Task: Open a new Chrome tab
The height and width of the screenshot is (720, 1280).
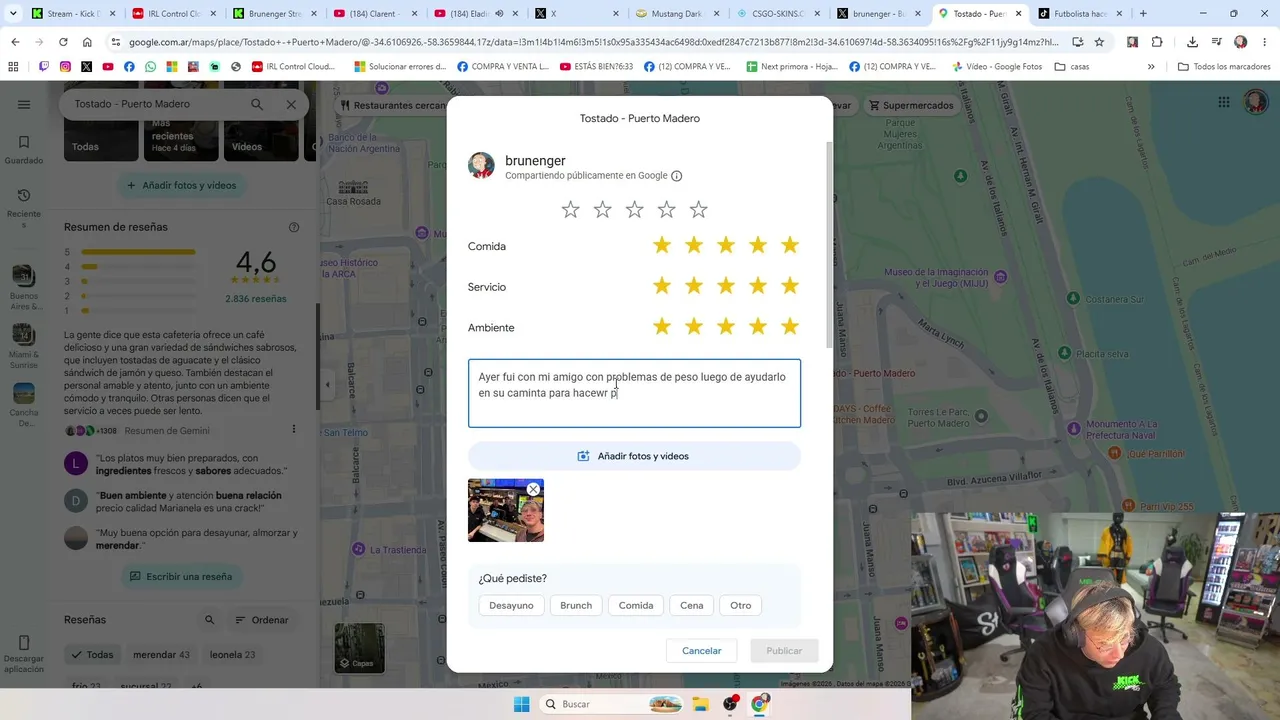Action: coord(1143,14)
